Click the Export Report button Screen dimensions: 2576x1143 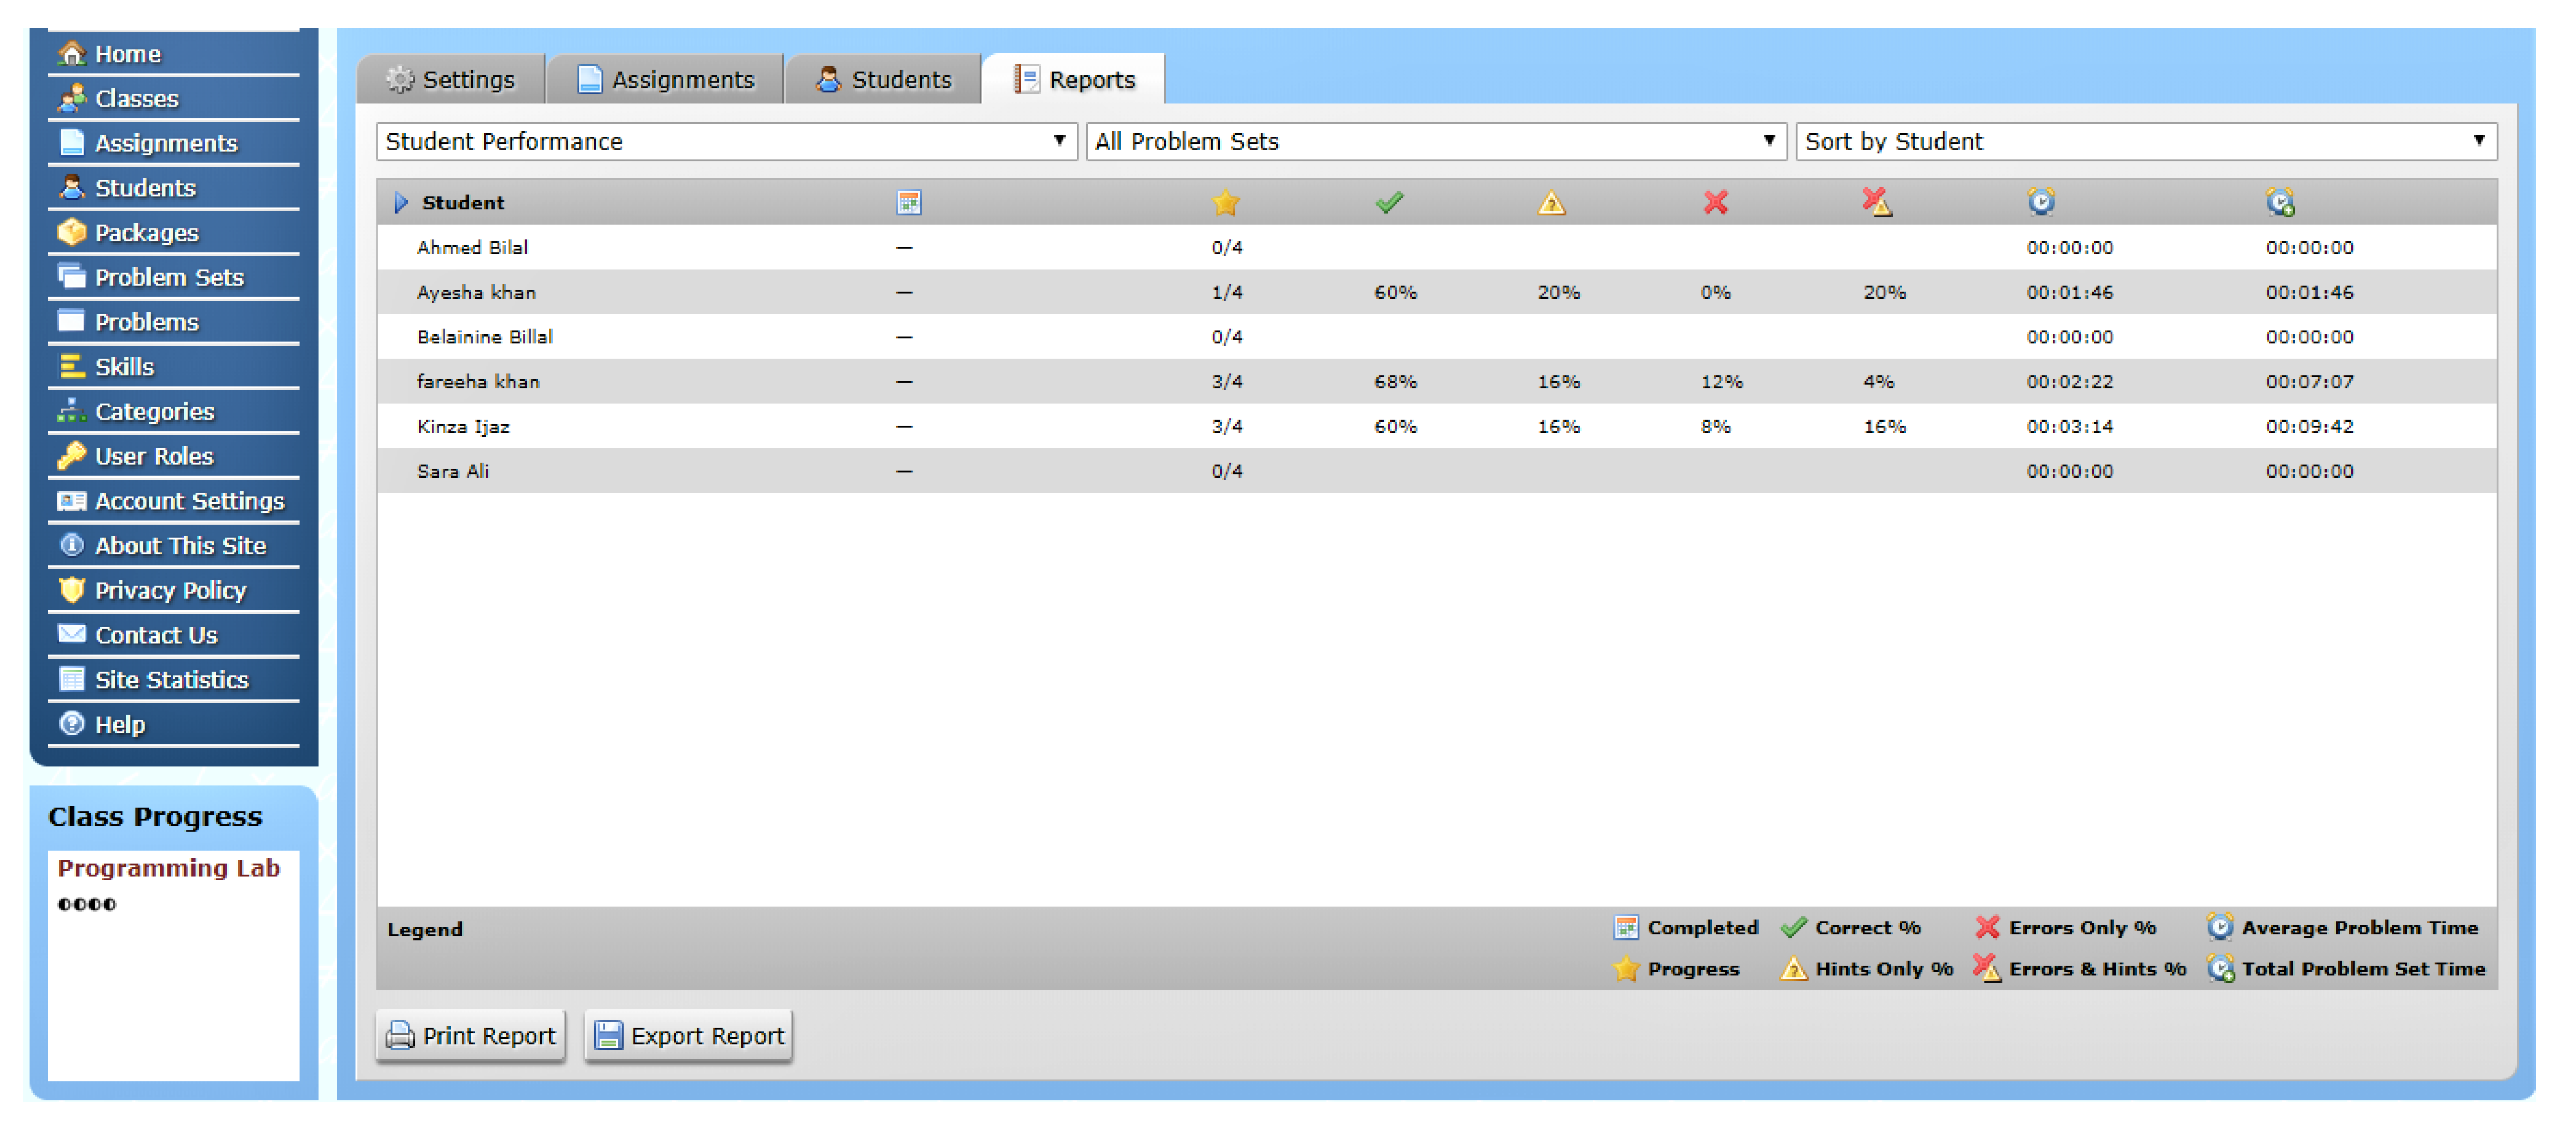[x=689, y=1036]
